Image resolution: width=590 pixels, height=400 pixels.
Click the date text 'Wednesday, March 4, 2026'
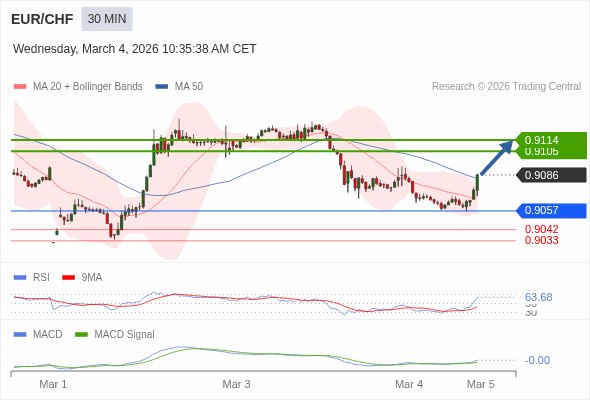[86, 49]
